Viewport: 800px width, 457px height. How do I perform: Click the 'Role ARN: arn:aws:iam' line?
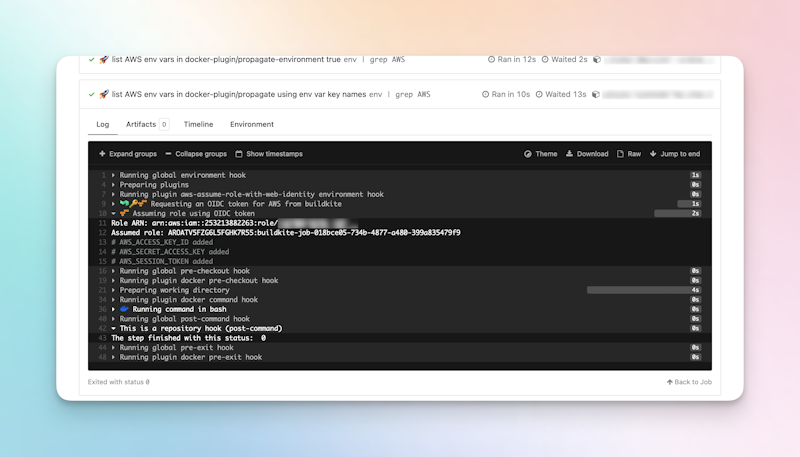[x=235, y=223]
